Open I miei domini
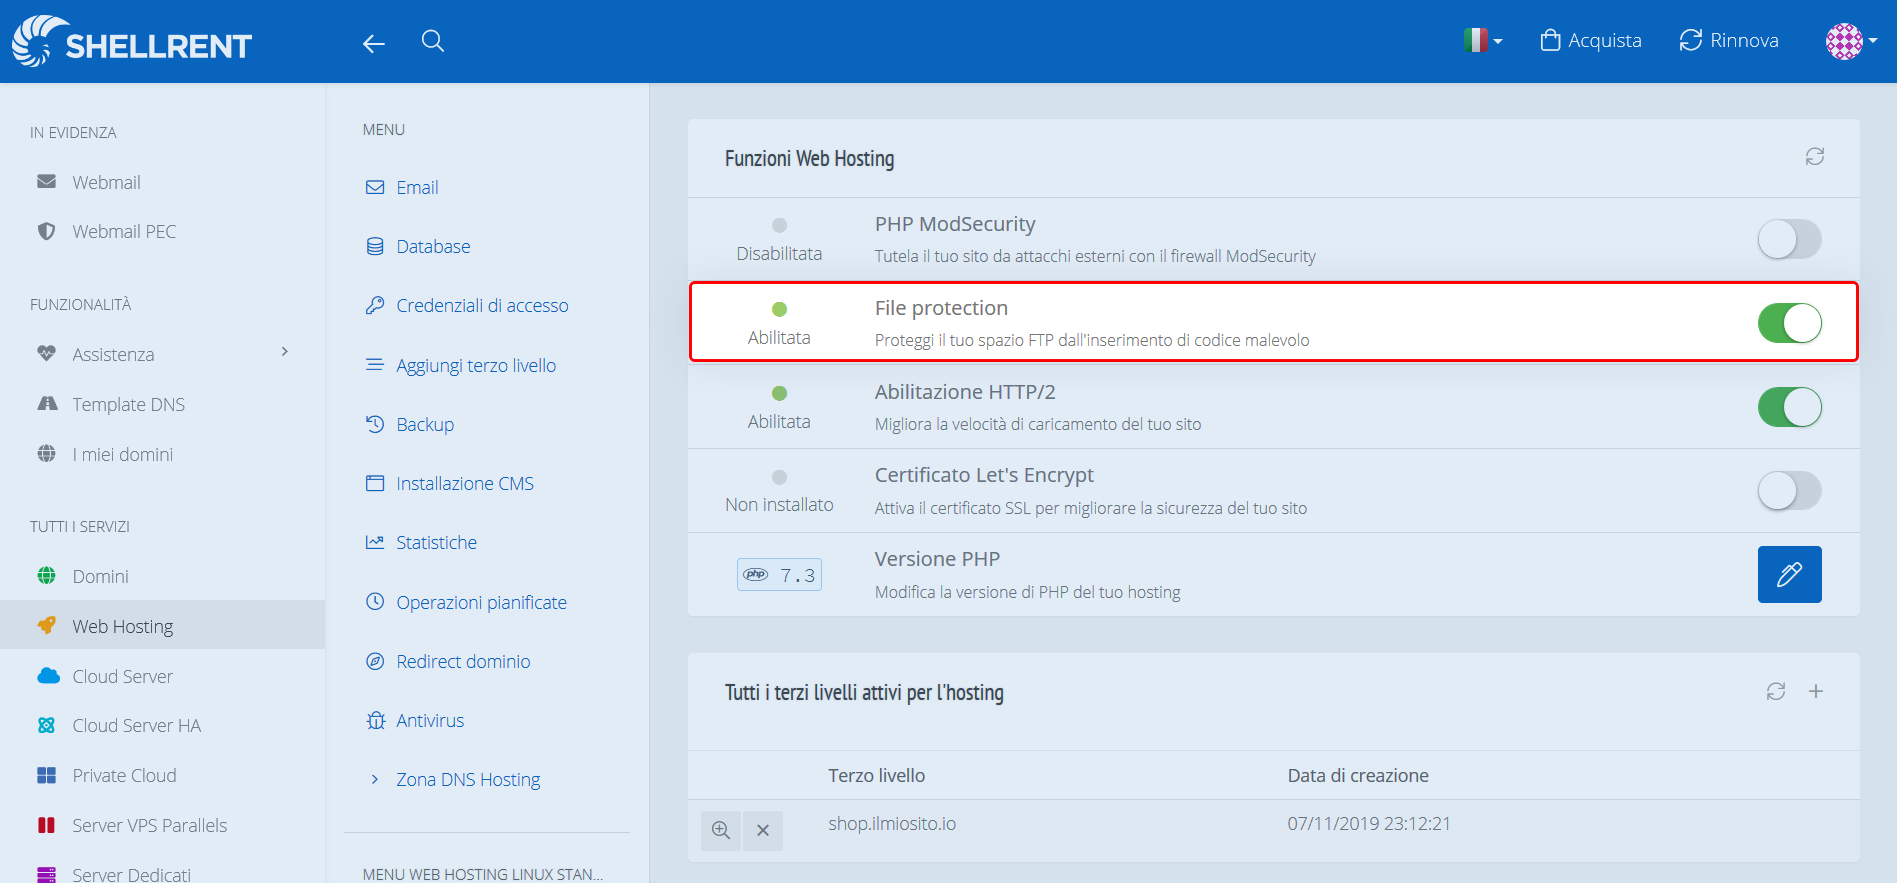This screenshot has width=1897, height=883. [122, 454]
